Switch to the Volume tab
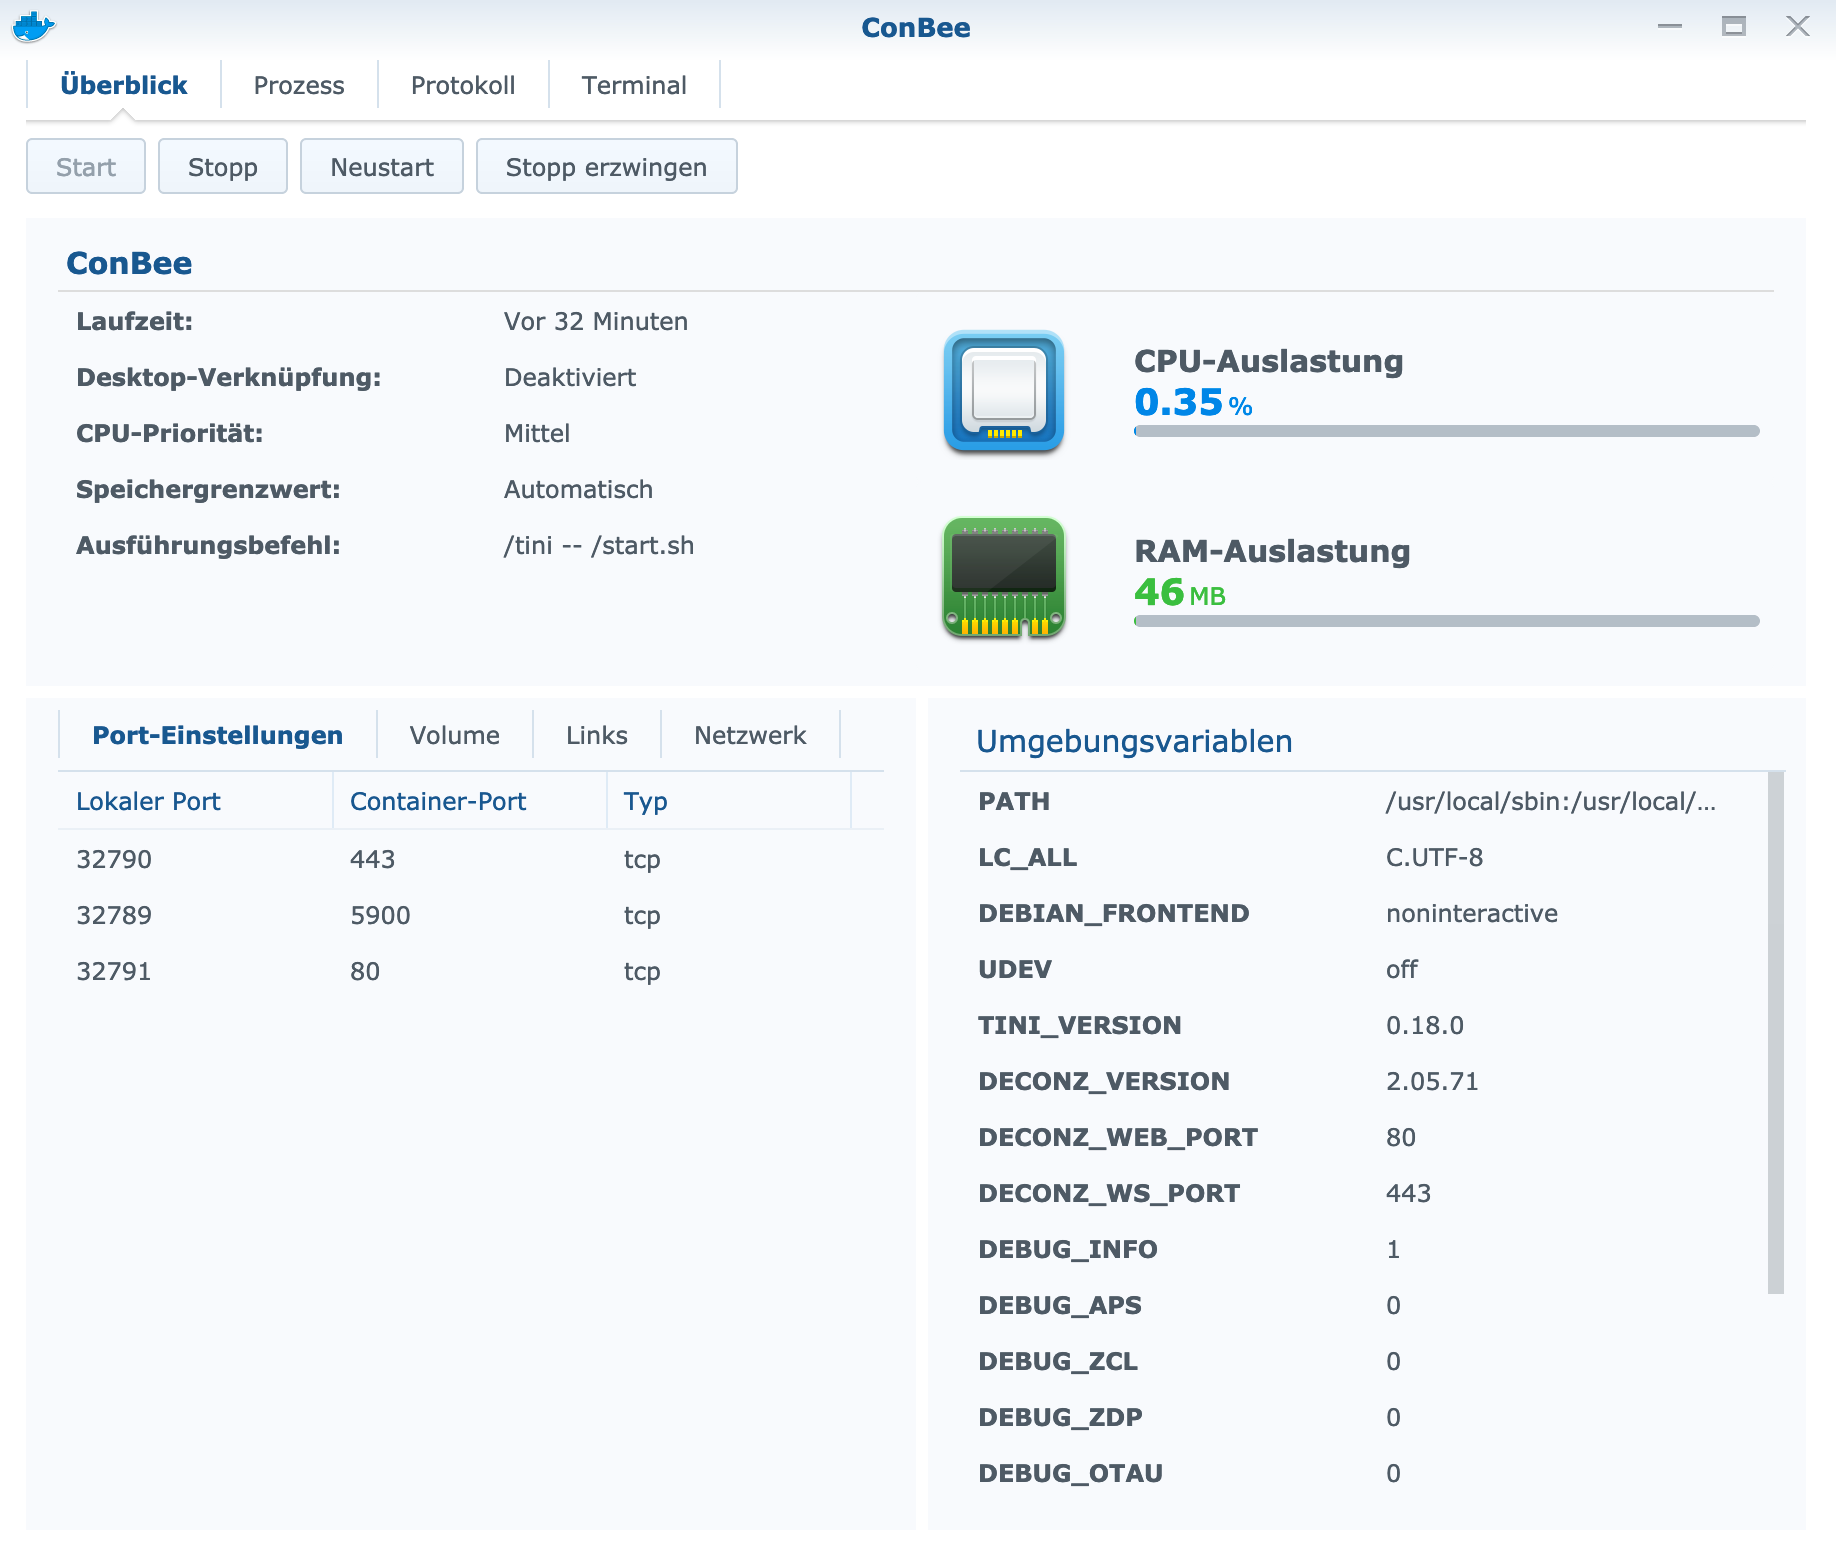This screenshot has width=1836, height=1560. pyautogui.click(x=455, y=735)
